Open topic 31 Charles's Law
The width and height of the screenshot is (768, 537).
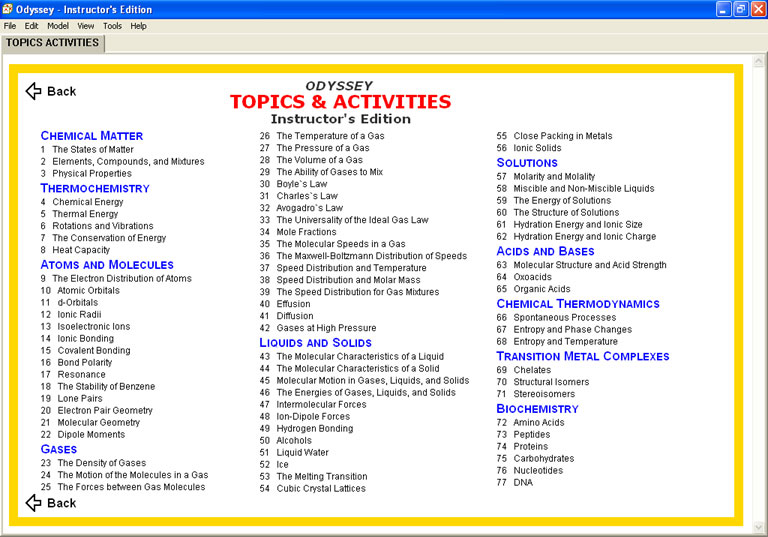click(x=299, y=196)
